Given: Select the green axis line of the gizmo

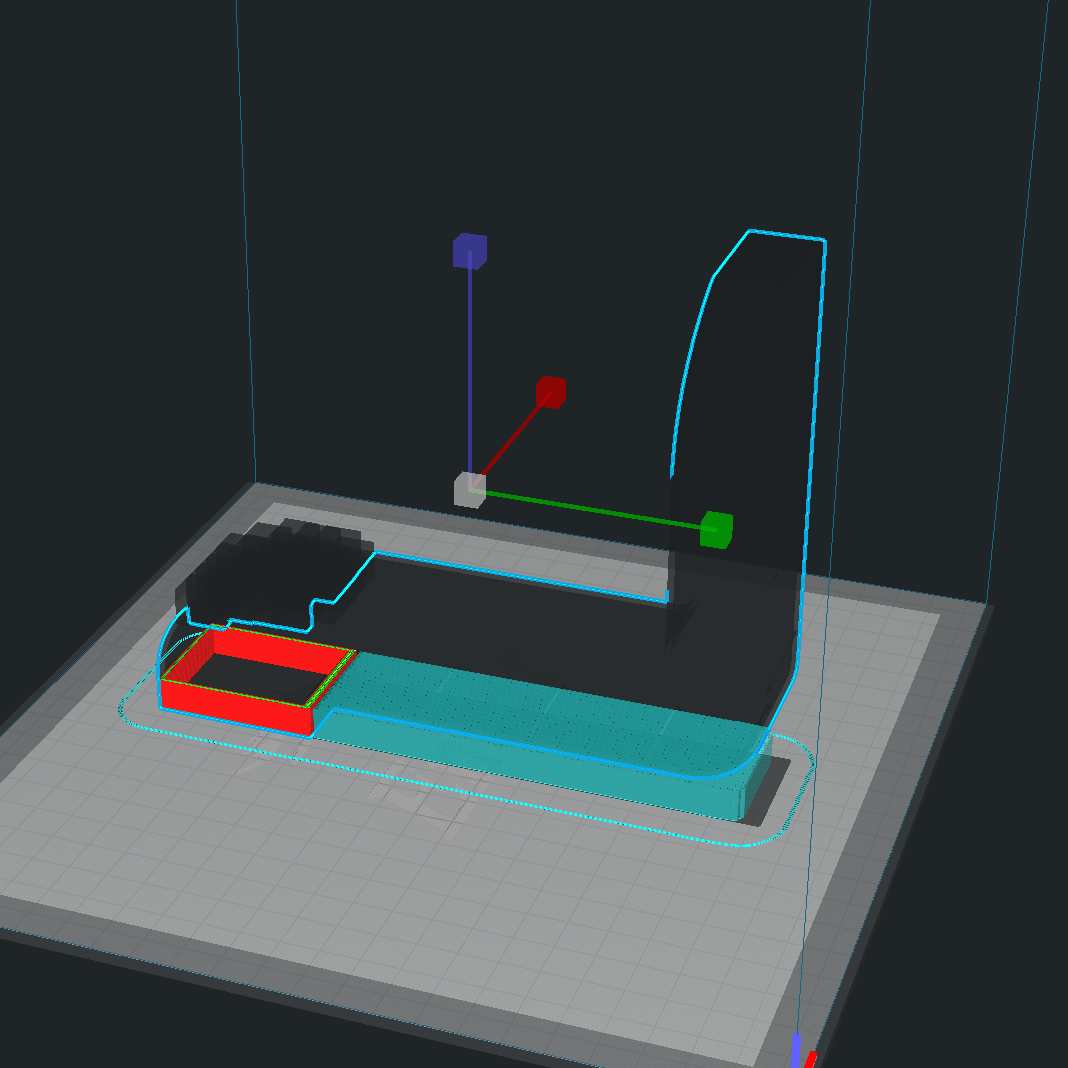Looking at the screenshot, I should click(590, 508).
